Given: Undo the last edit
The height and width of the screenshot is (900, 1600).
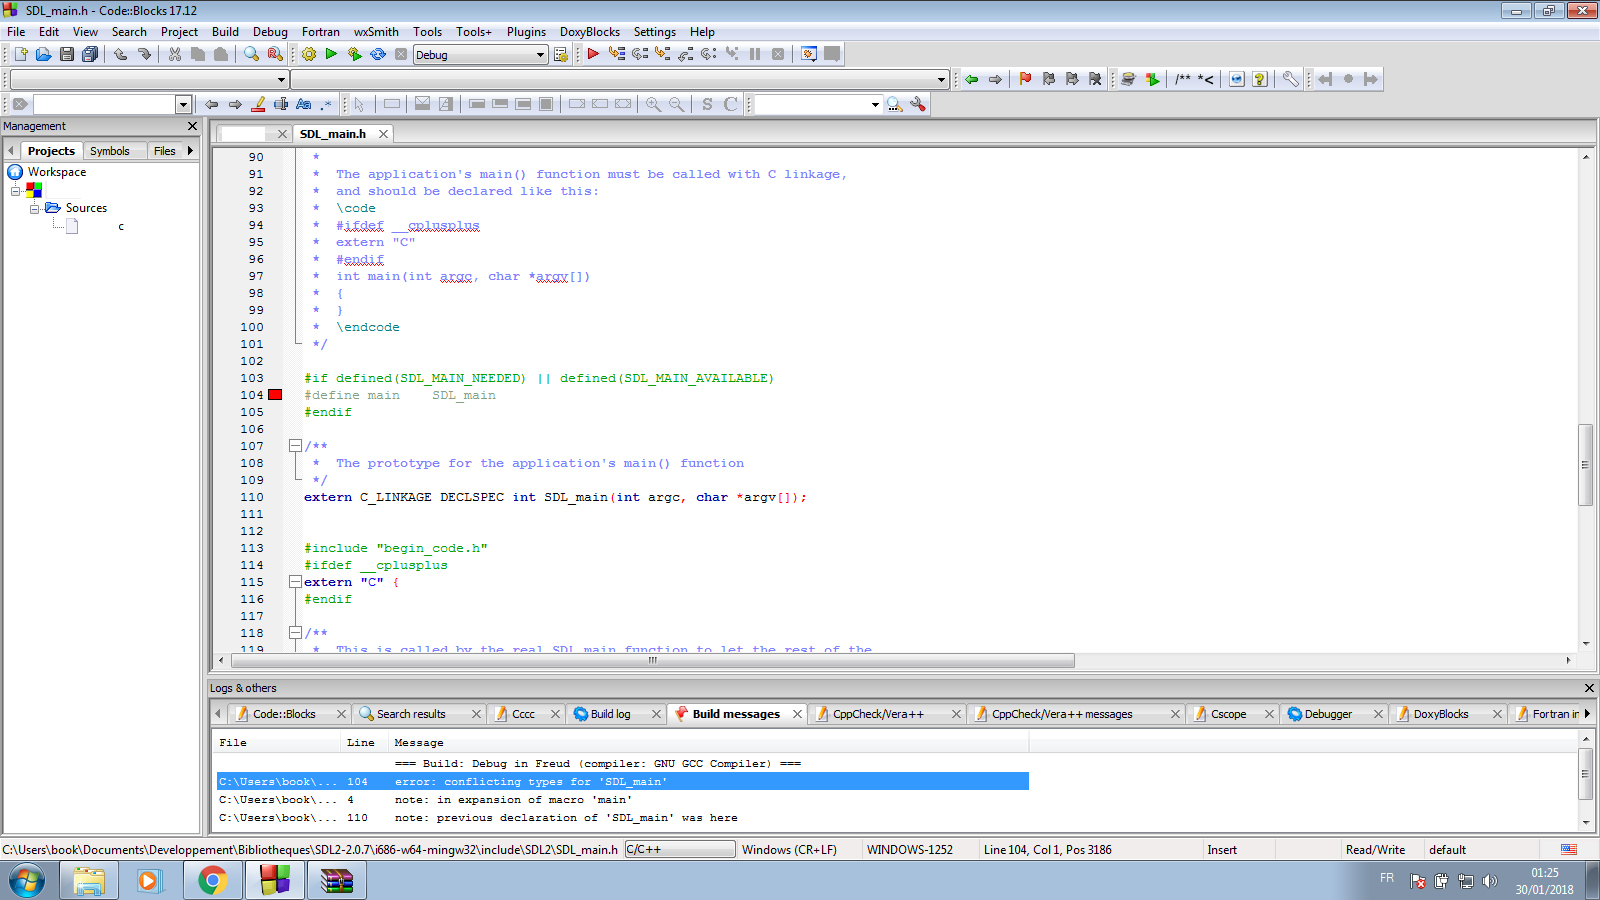Looking at the screenshot, I should tap(120, 54).
